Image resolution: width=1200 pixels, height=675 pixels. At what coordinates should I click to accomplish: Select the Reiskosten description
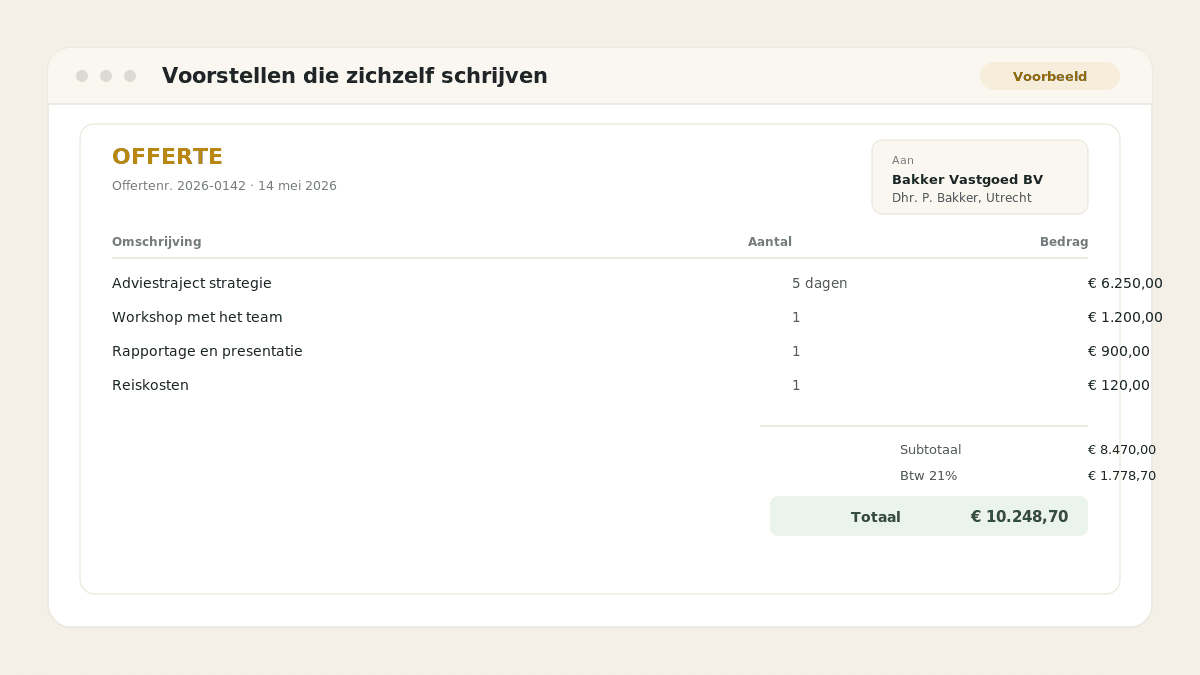tap(150, 385)
